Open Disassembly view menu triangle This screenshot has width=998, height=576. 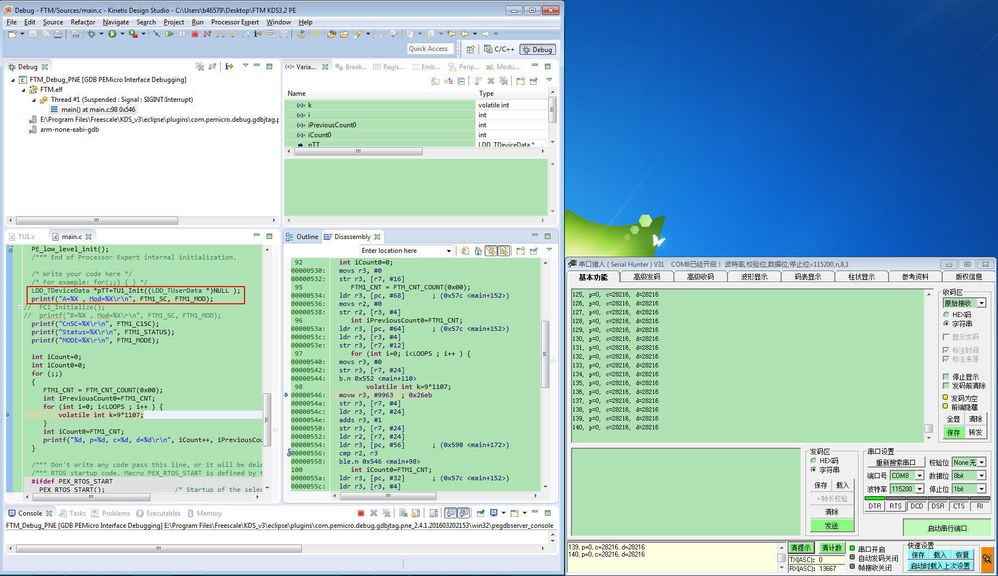tap(549, 250)
